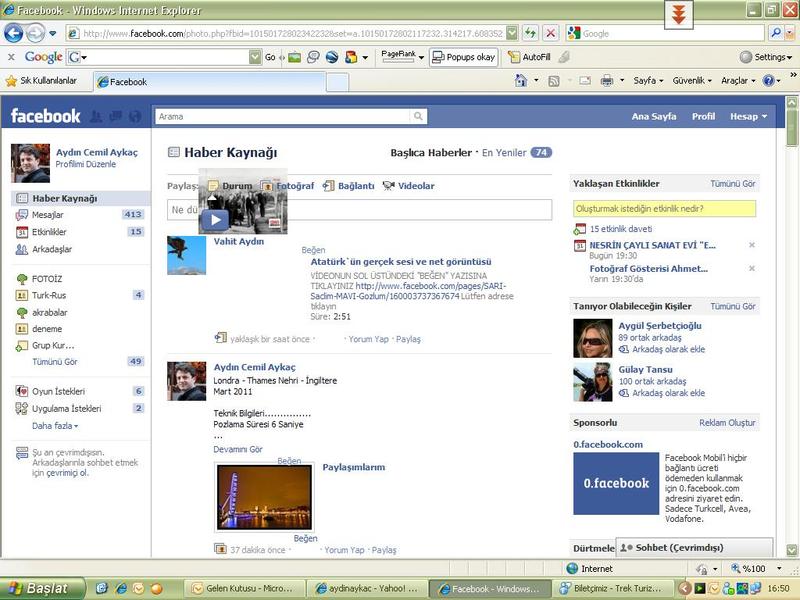Click the Google toolbar AutoFill icon
800x600 pixels.
529,57
